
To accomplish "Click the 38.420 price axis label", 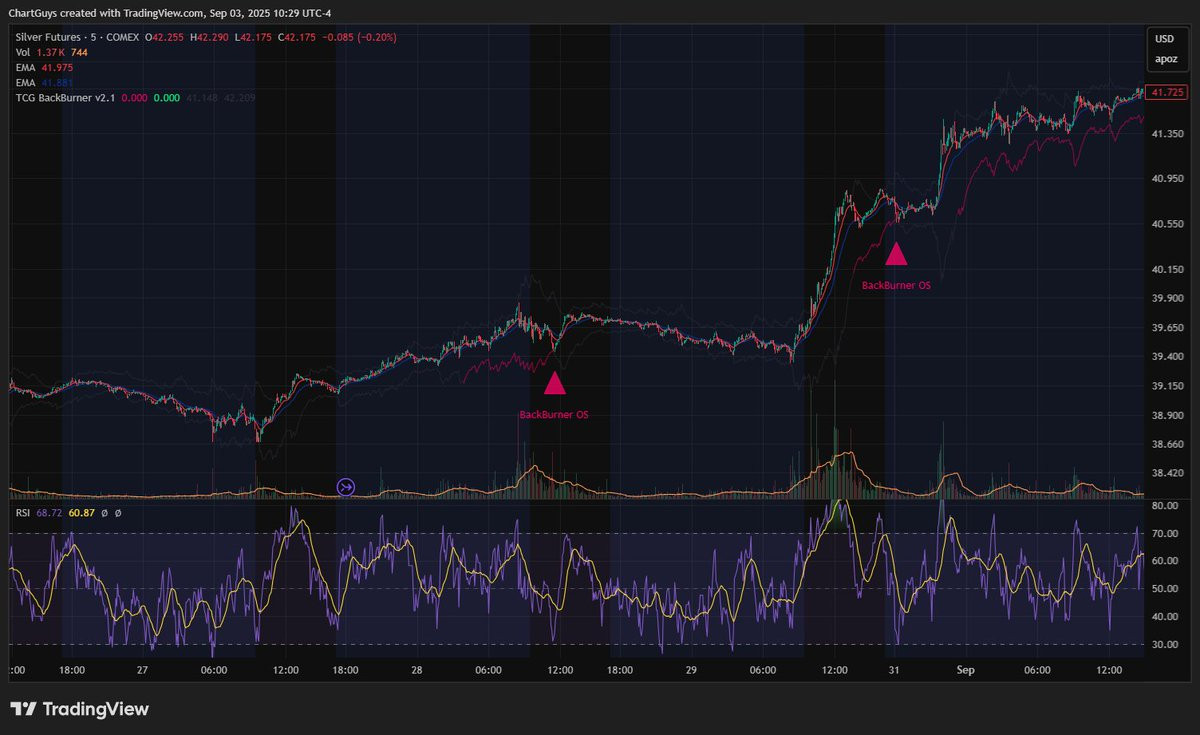I will [1166, 473].
